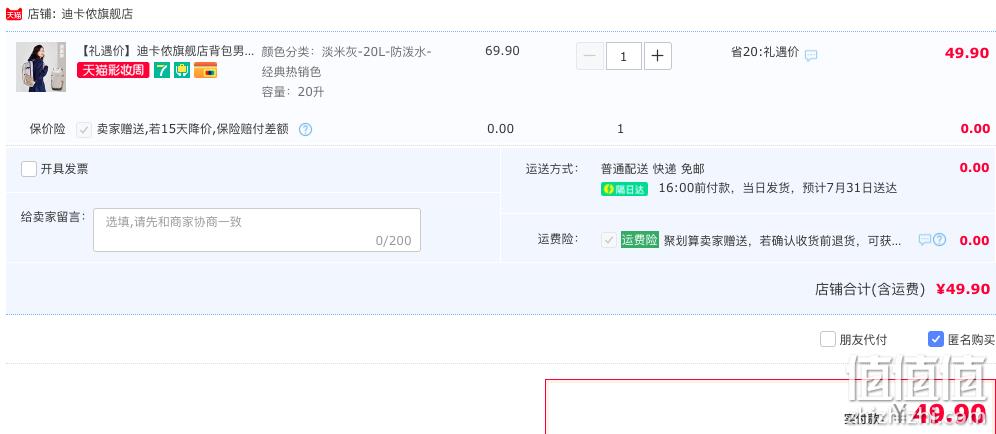
Task: Click the 天猫彩妆周 promotion badge
Action: (113, 71)
